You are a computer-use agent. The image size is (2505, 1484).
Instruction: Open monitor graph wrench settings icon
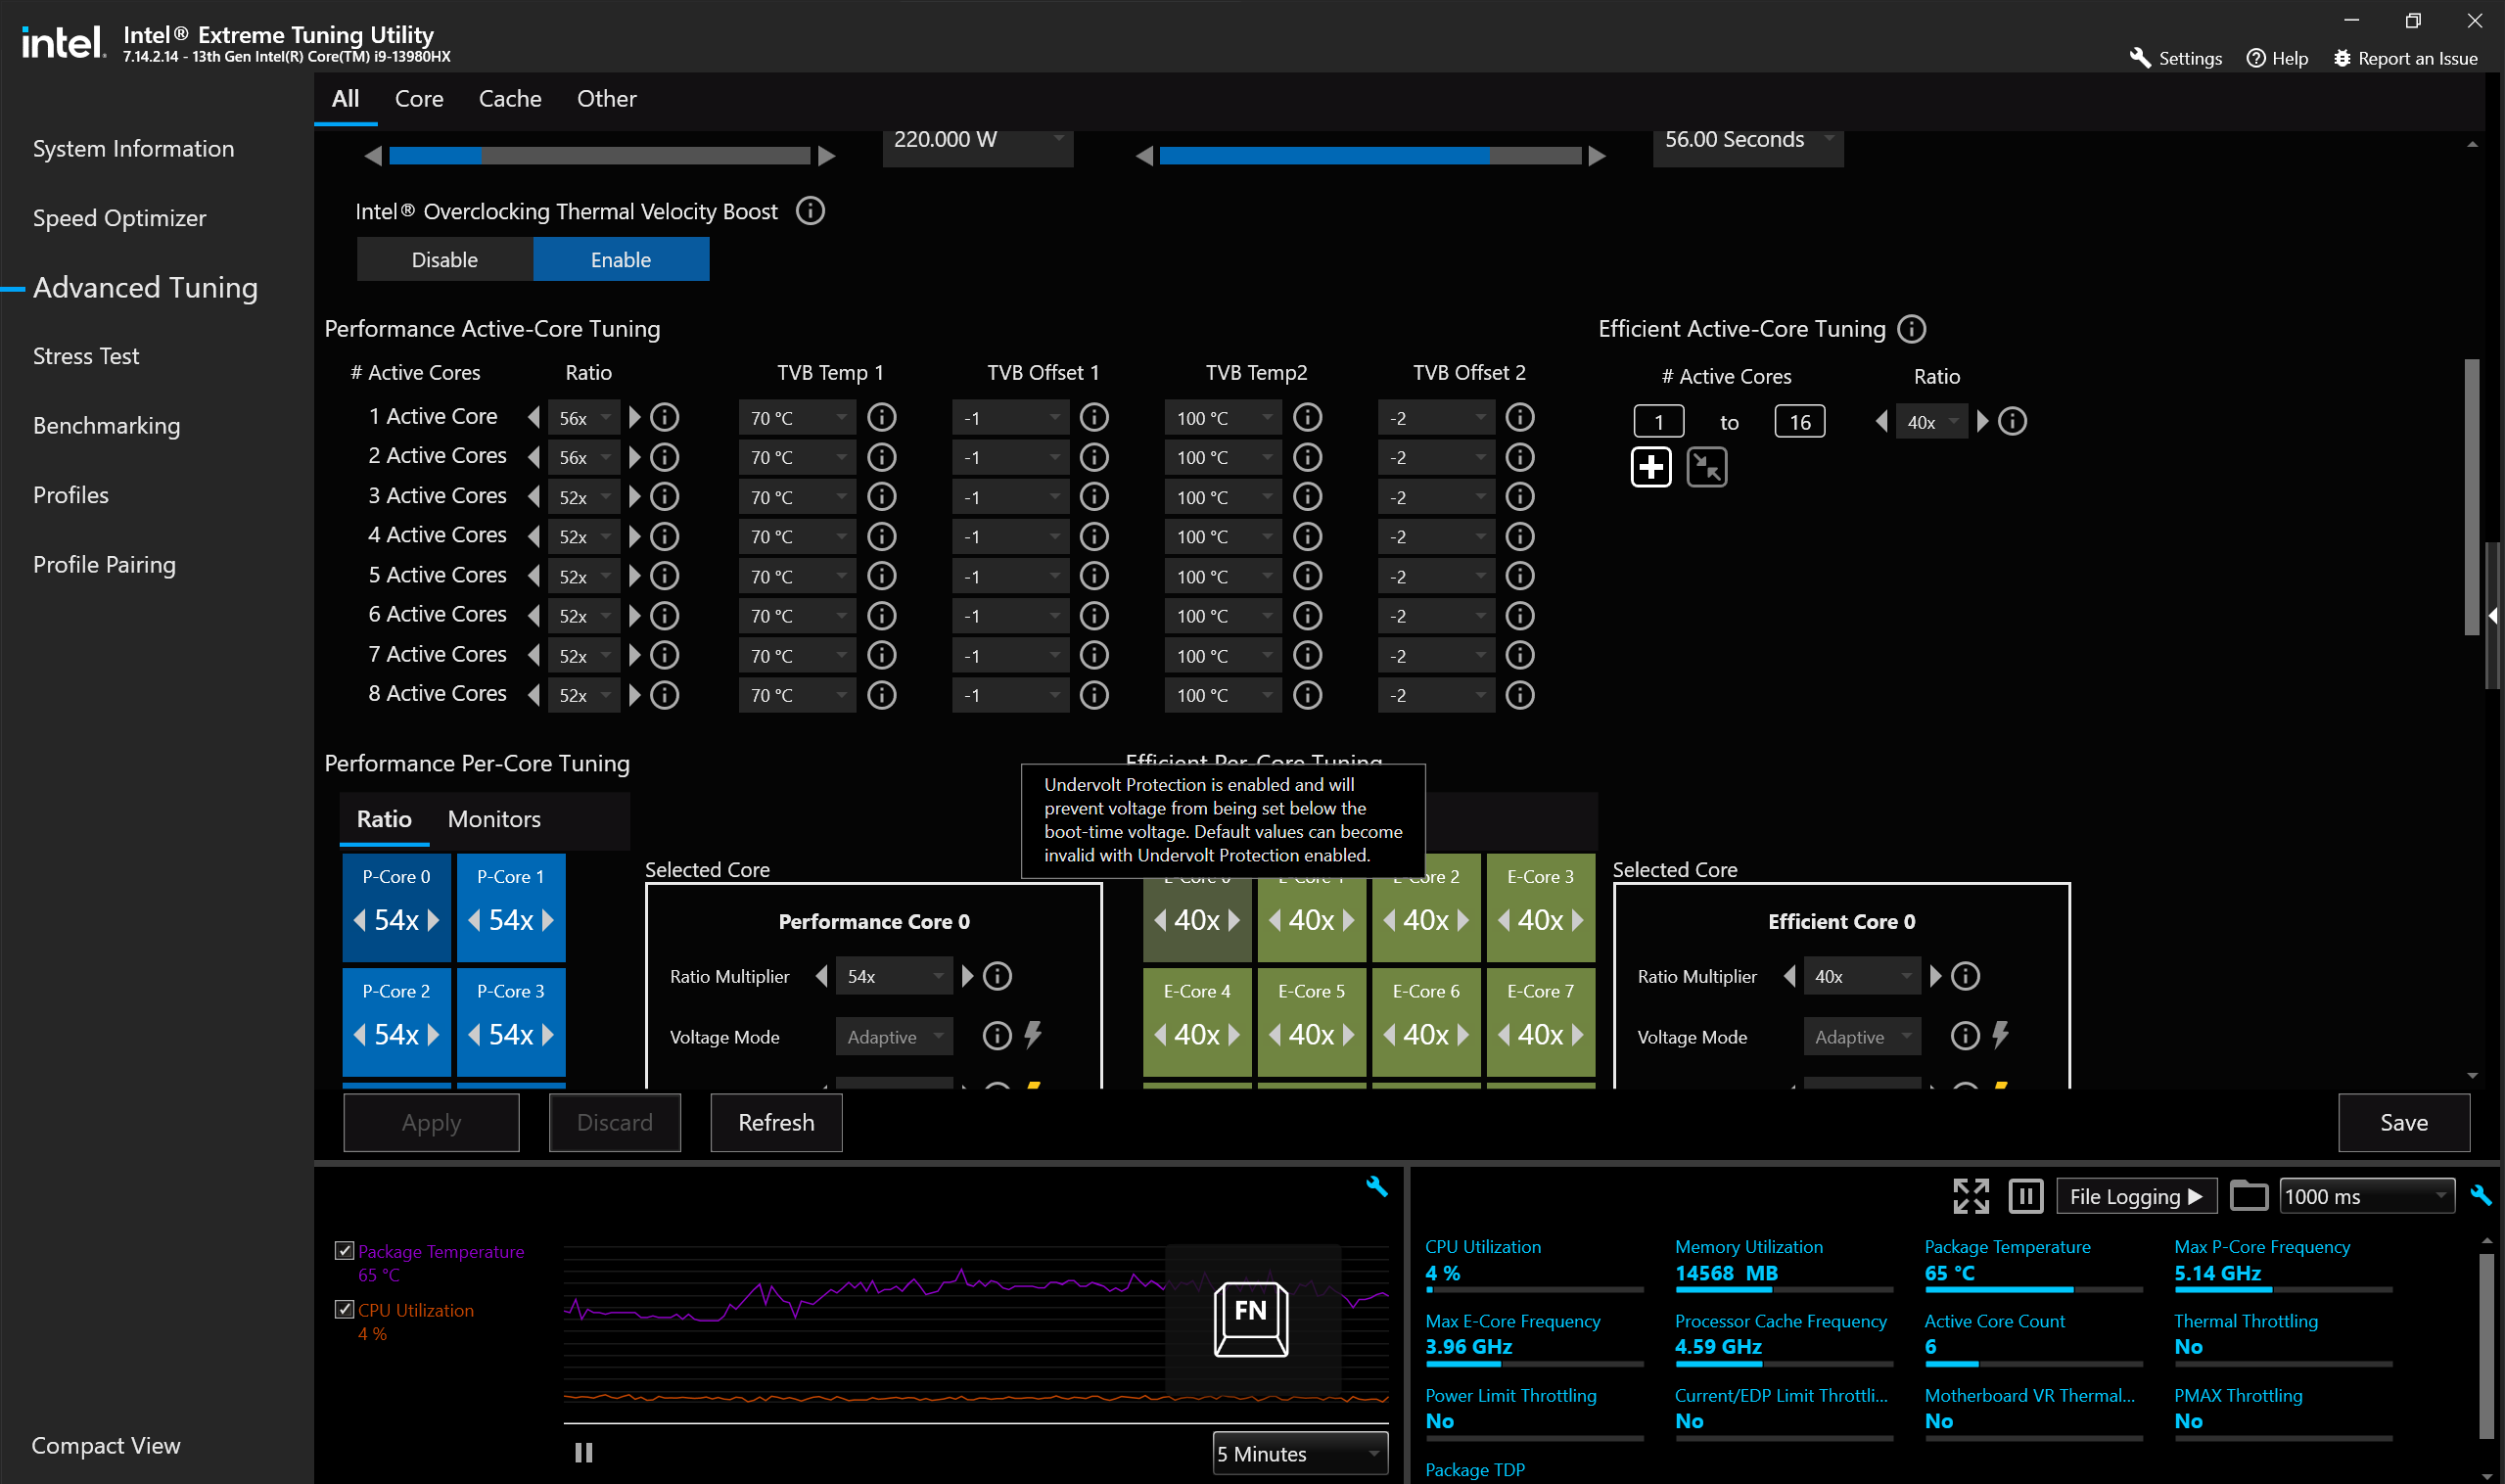click(x=1376, y=1186)
